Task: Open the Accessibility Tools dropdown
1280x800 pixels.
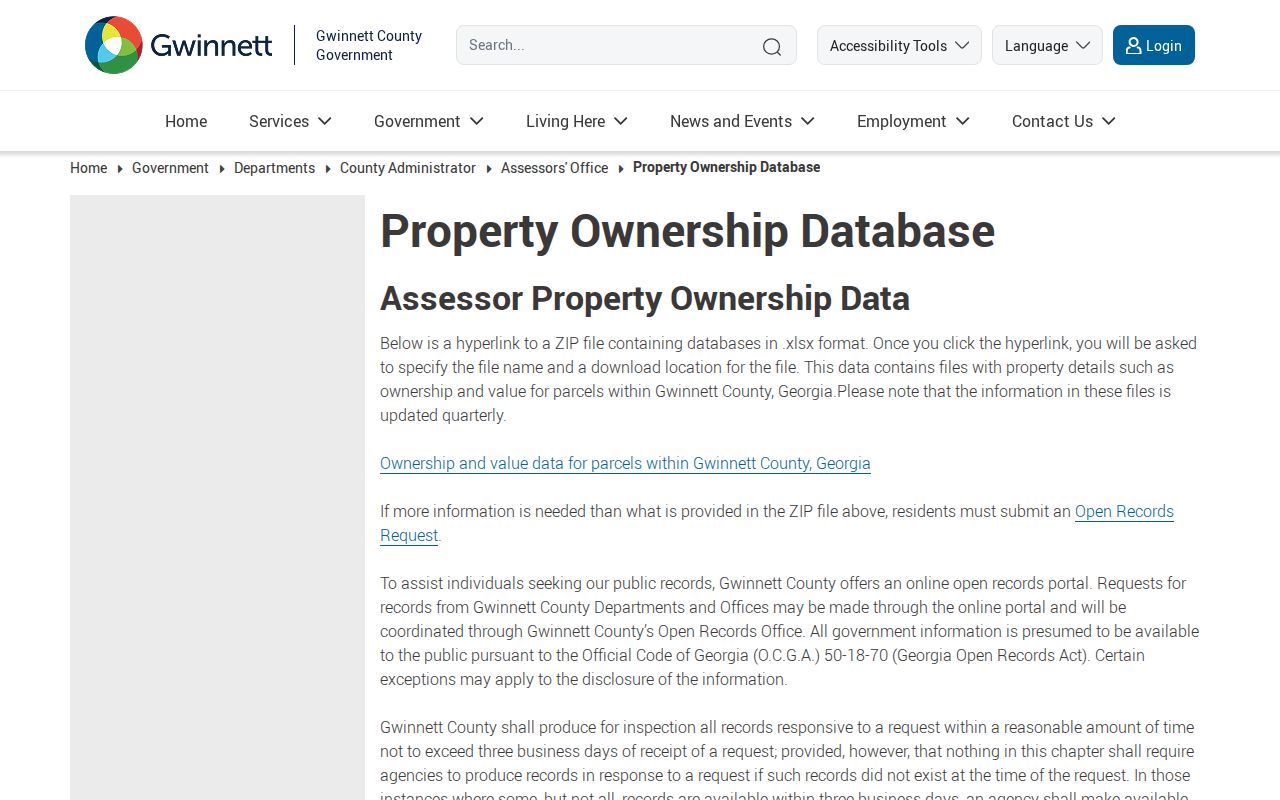Action: [x=899, y=45]
